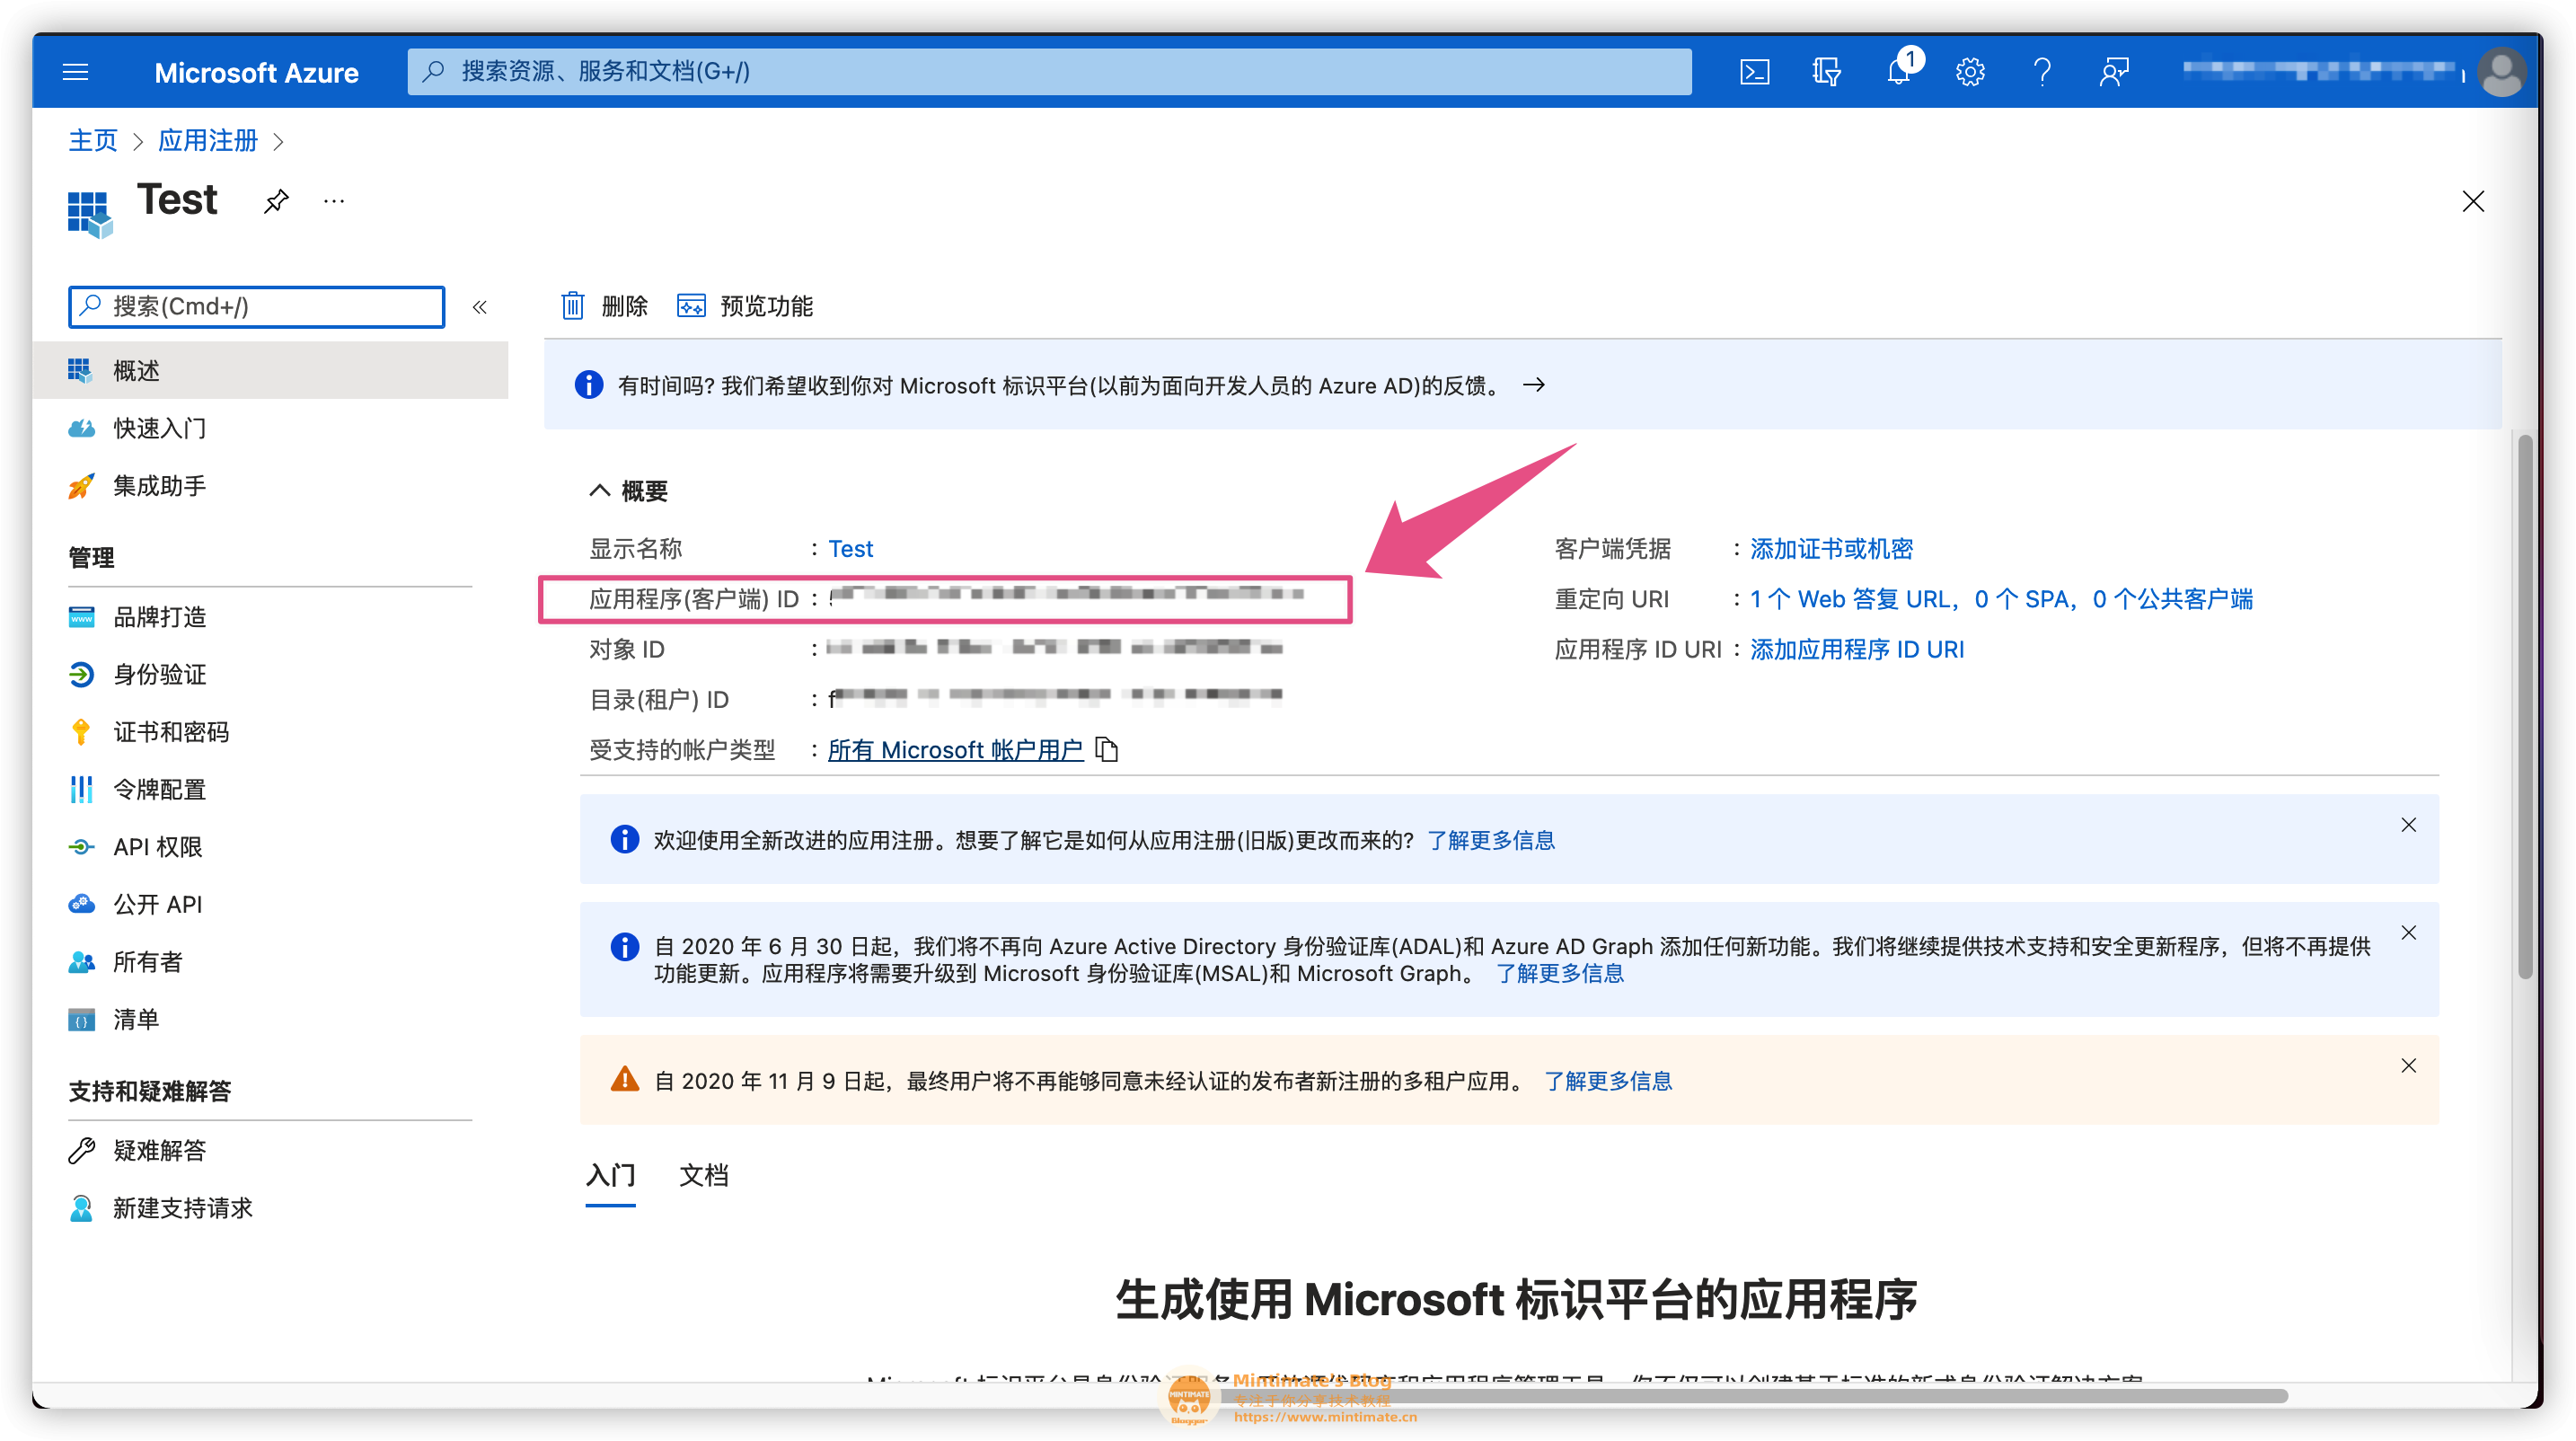The height and width of the screenshot is (1441, 2576).
Task: Open the more options ellipsis beside Test
Action: coord(334,202)
